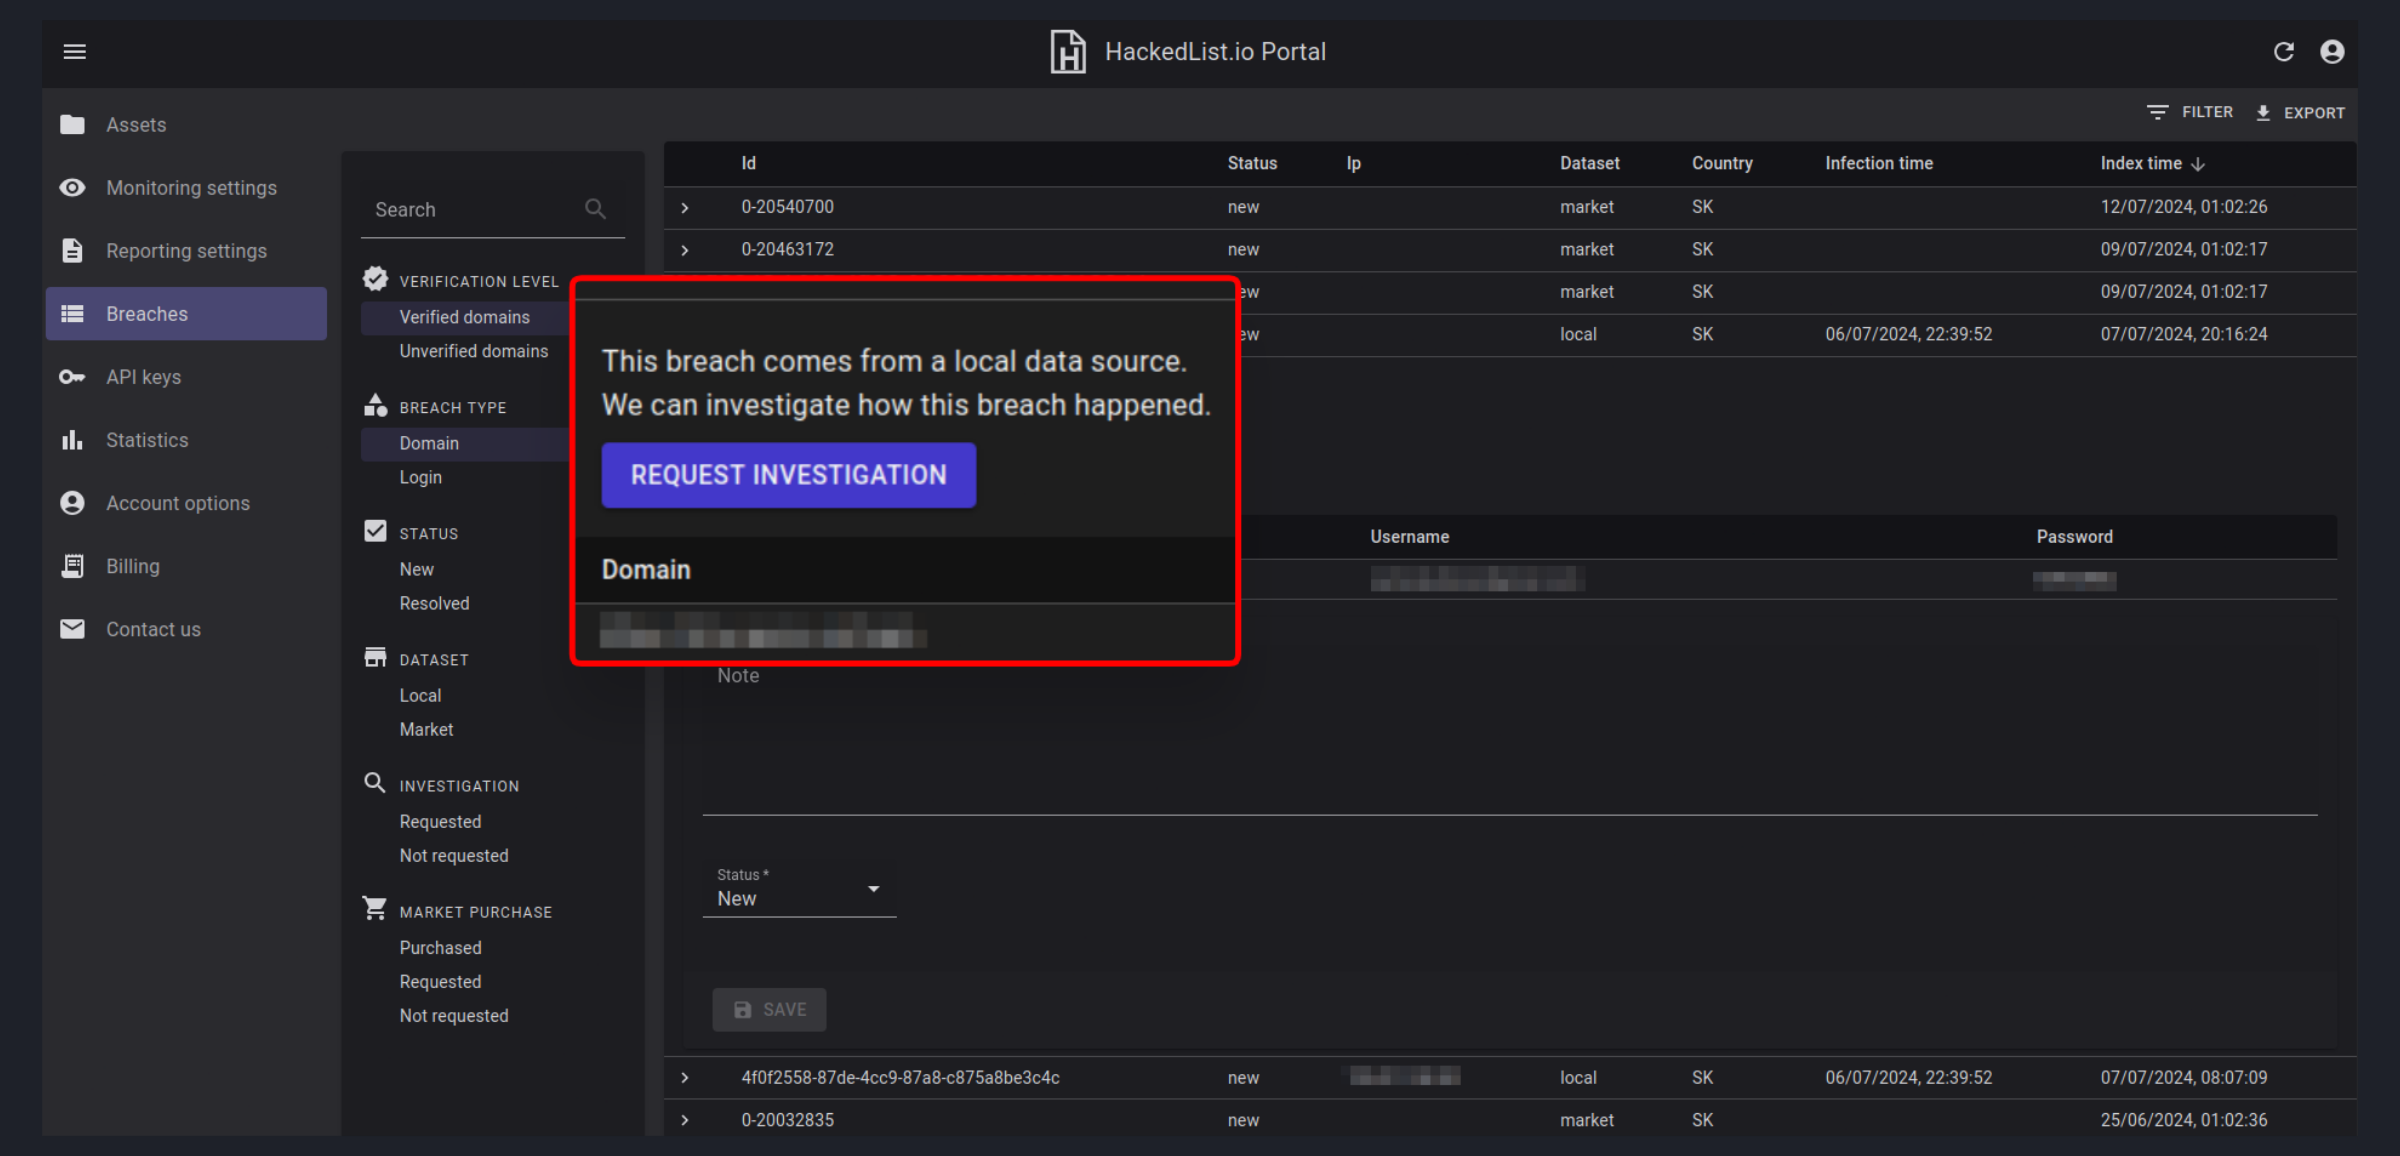Viewport: 2400px width, 1156px height.
Task: Click timestamp 07/07/2024, 20:16:24
Action: pos(2183,334)
